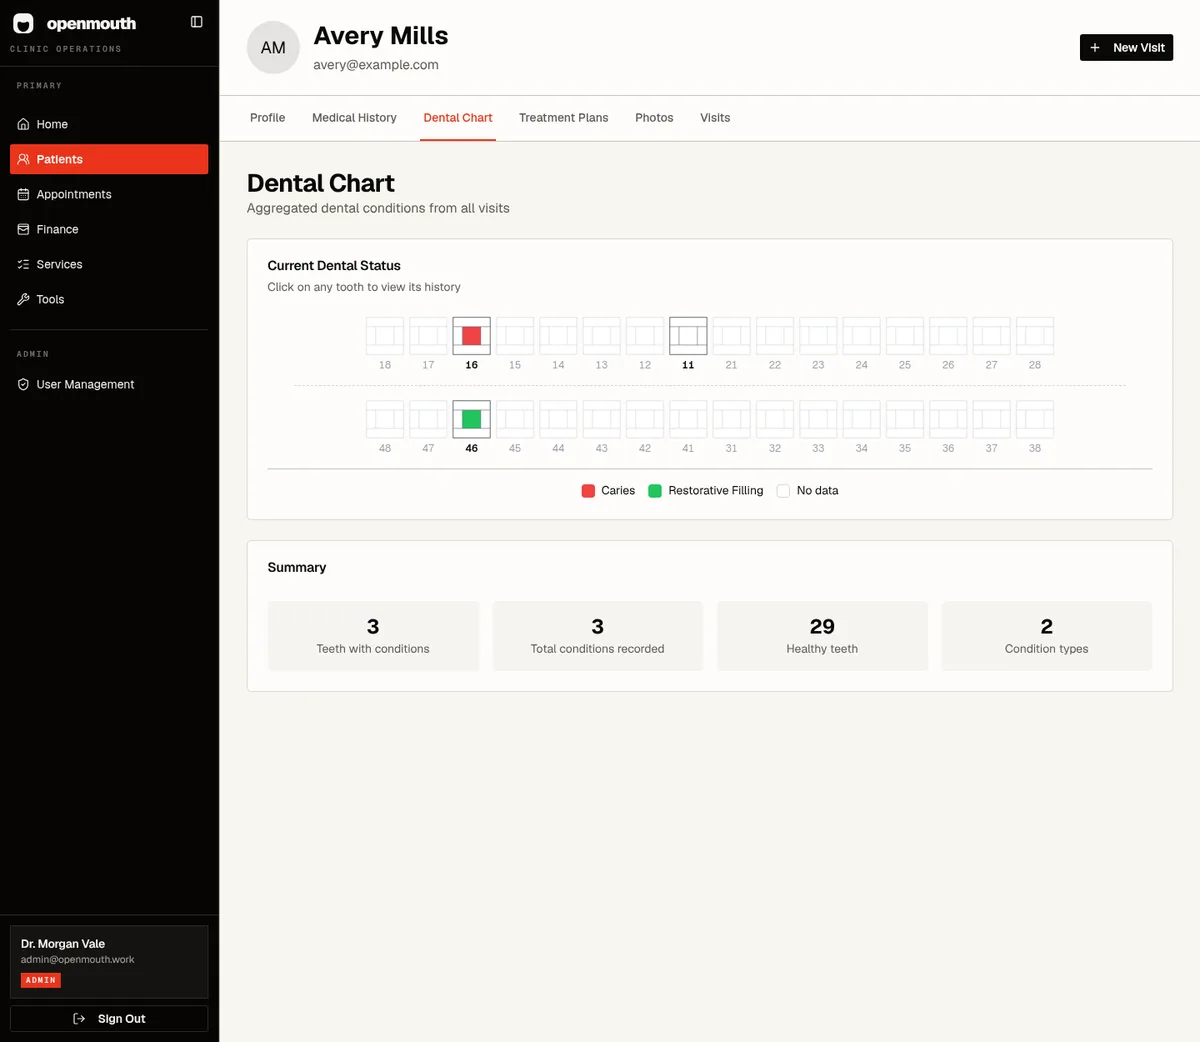1200x1042 pixels.
Task: Click the Services checklist icon
Action: (24, 264)
